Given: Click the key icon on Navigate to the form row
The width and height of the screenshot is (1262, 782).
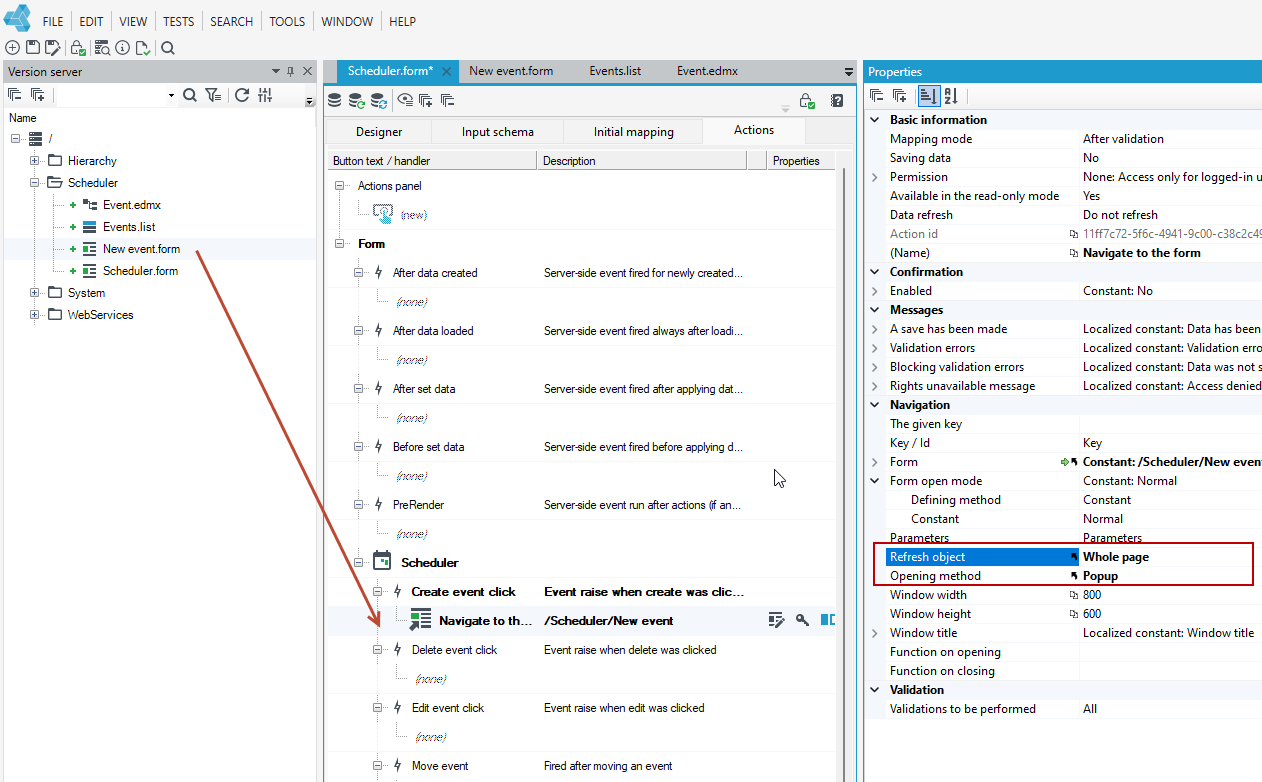Looking at the screenshot, I should point(802,620).
